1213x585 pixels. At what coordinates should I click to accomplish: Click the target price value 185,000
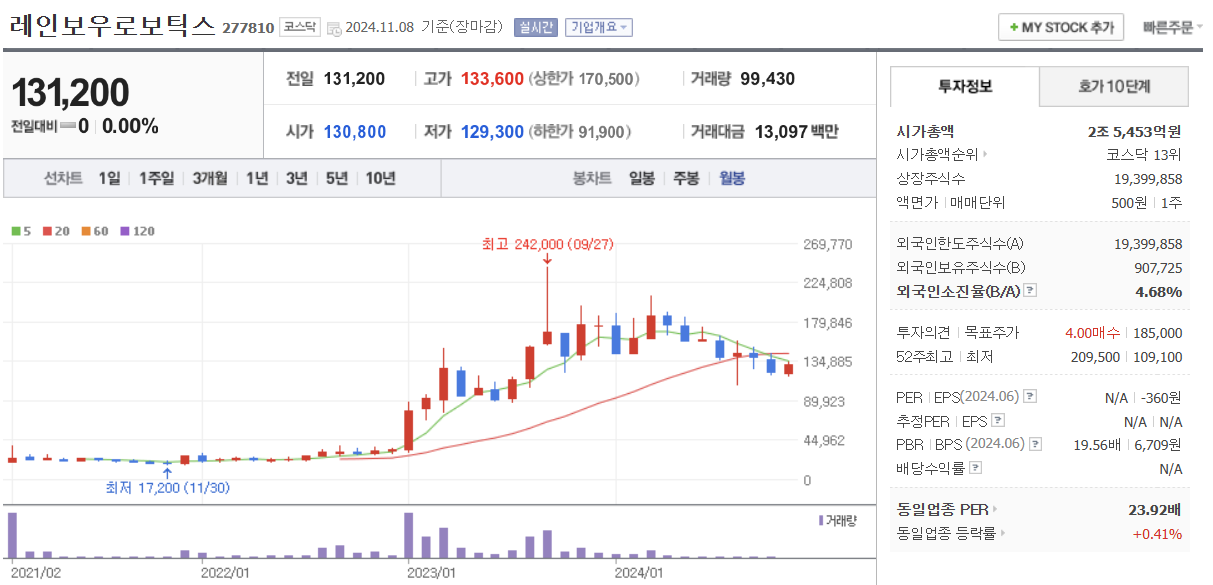pos(1158,333)
